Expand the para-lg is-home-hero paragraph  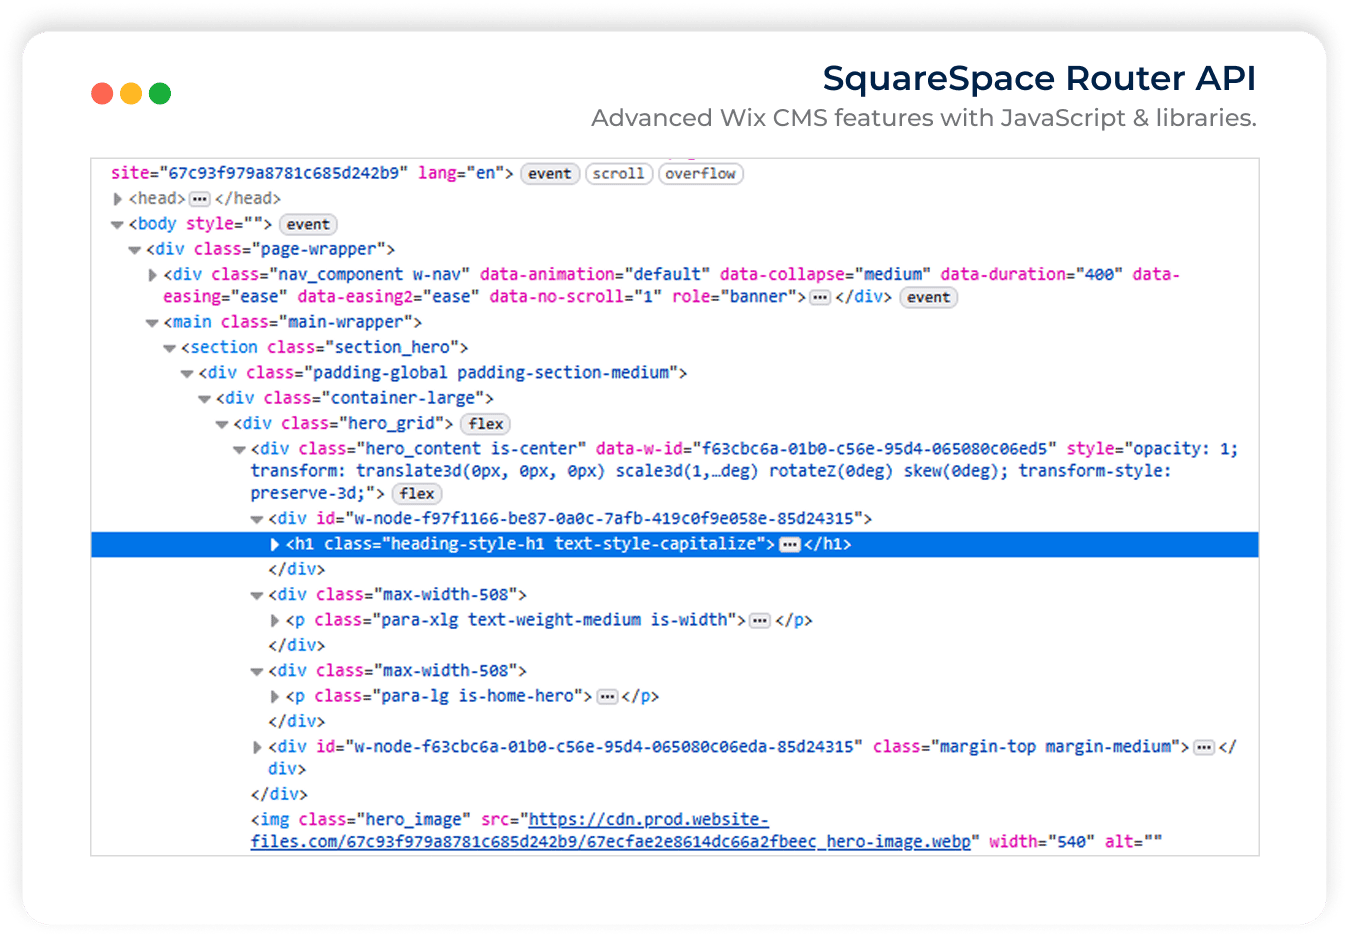[x=275, y=697]
